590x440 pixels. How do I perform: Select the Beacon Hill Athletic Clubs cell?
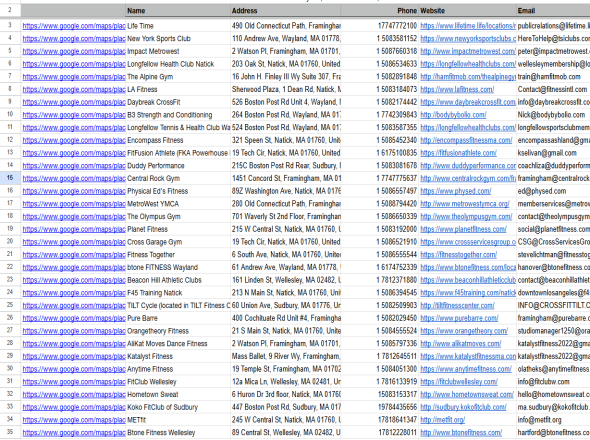[x=178, y=280]
